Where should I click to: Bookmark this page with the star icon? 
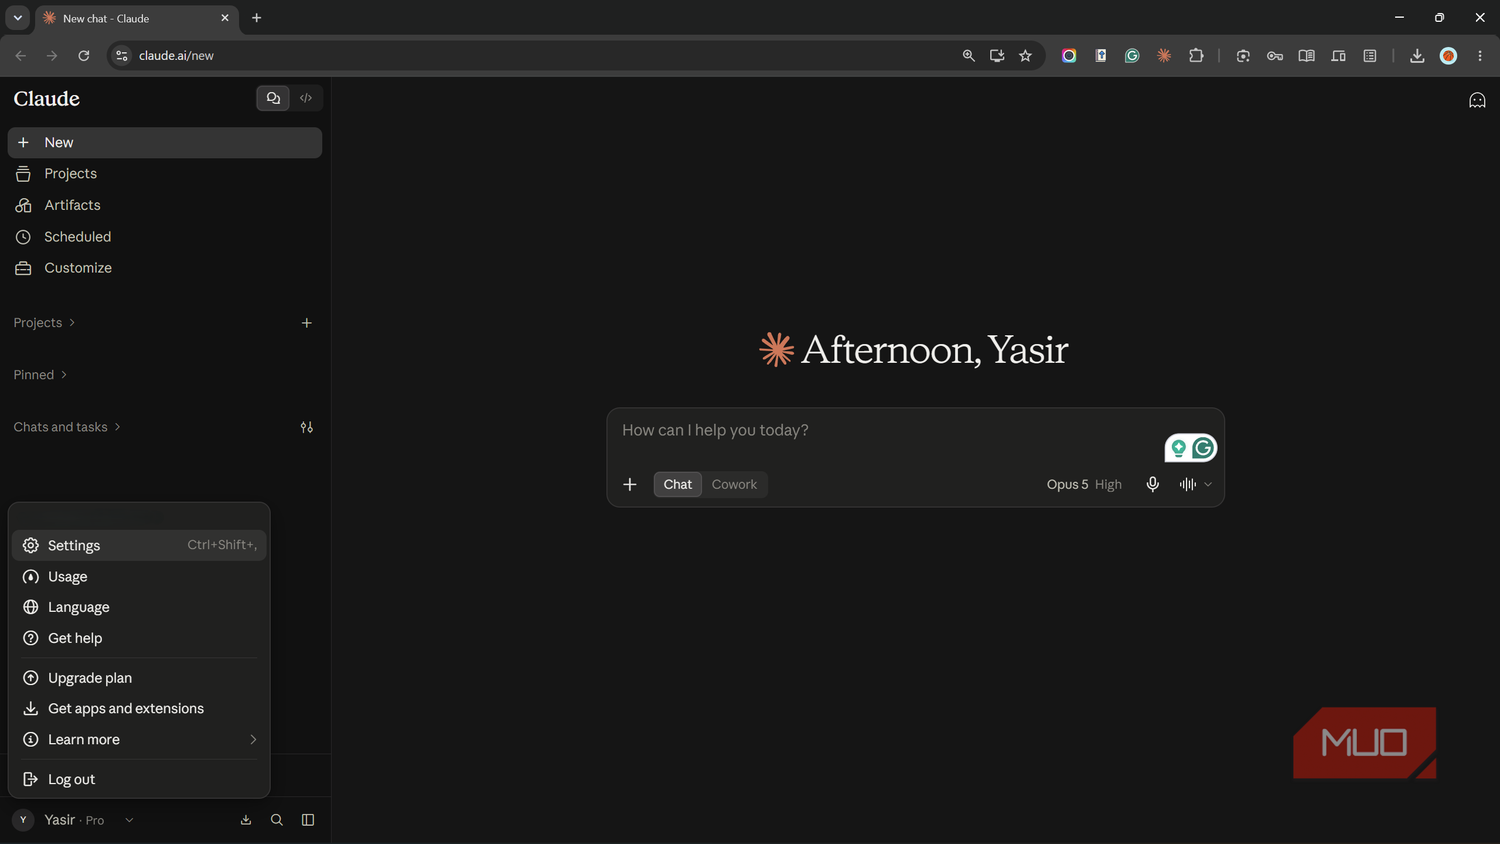(1025, 56)
